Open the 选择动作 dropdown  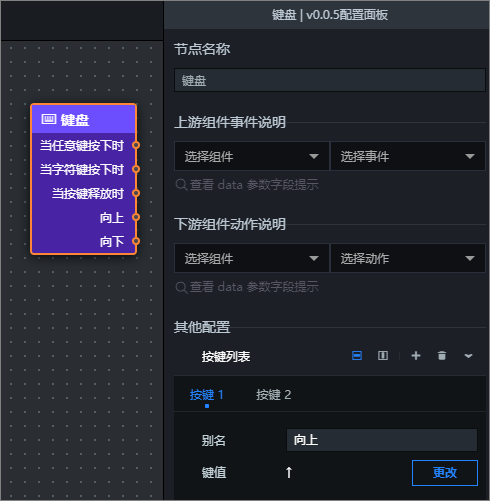[408, 258]
